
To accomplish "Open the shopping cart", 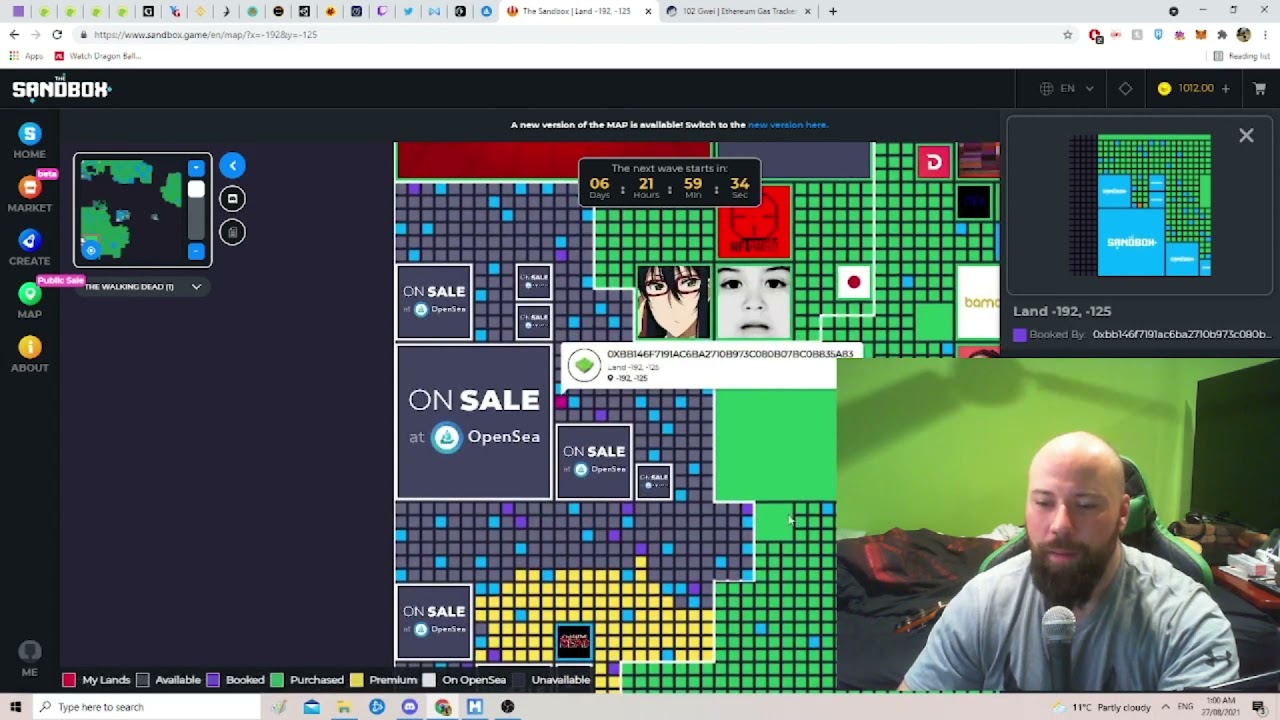I will coord(1259,88).
